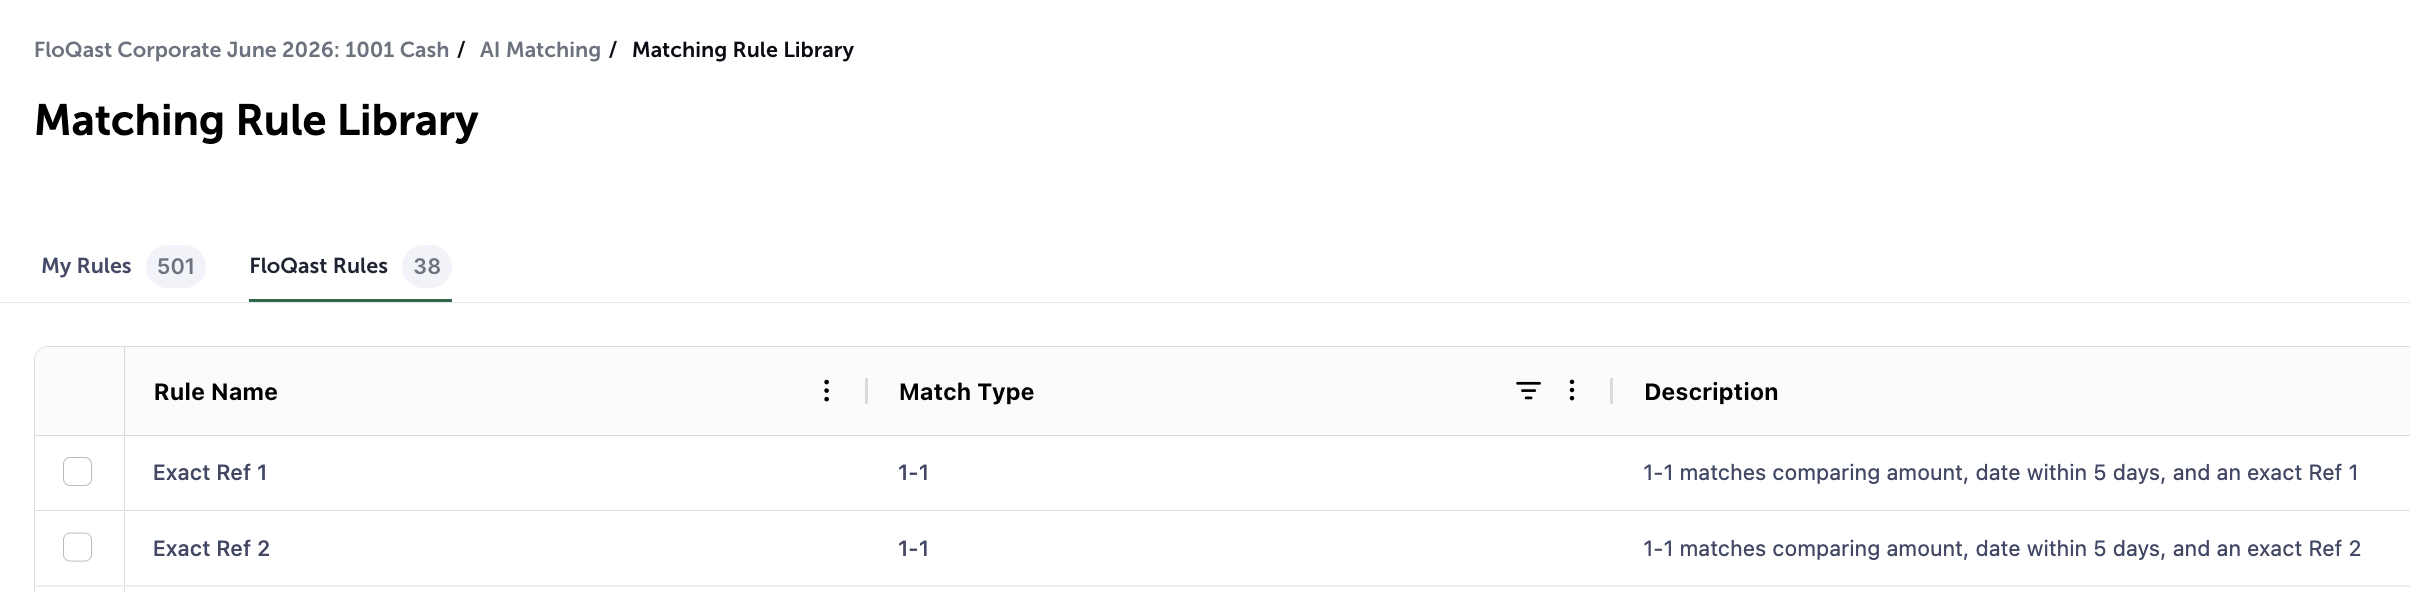Click the Match Type filter icon
This screenshot has width=2410, height=592.
(1528, 391)
